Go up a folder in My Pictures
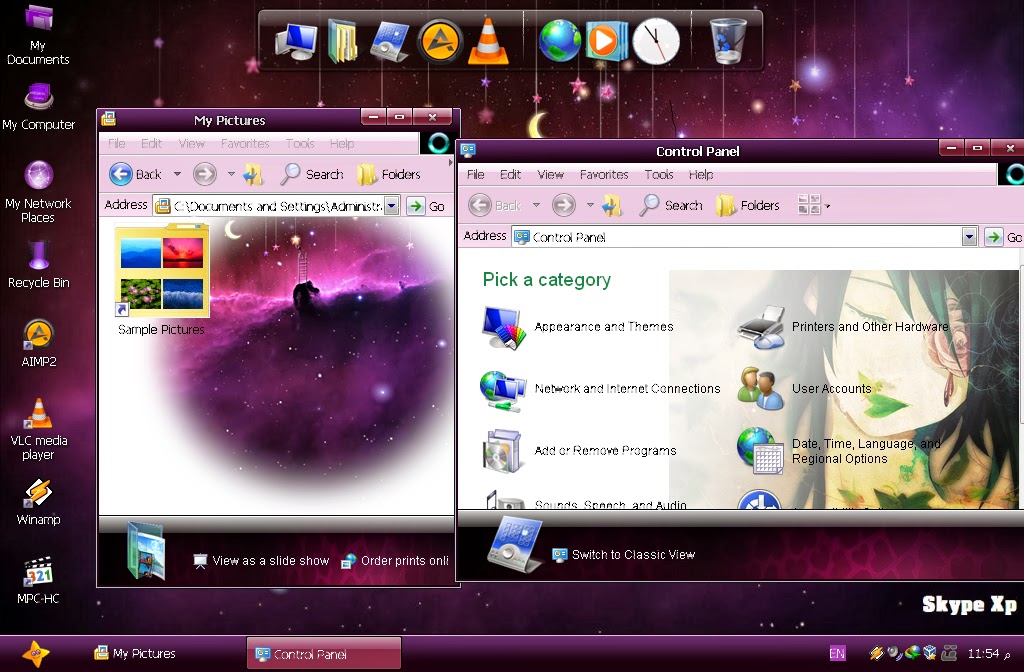Screen dimensions: 1024x672 click(253, 174)
